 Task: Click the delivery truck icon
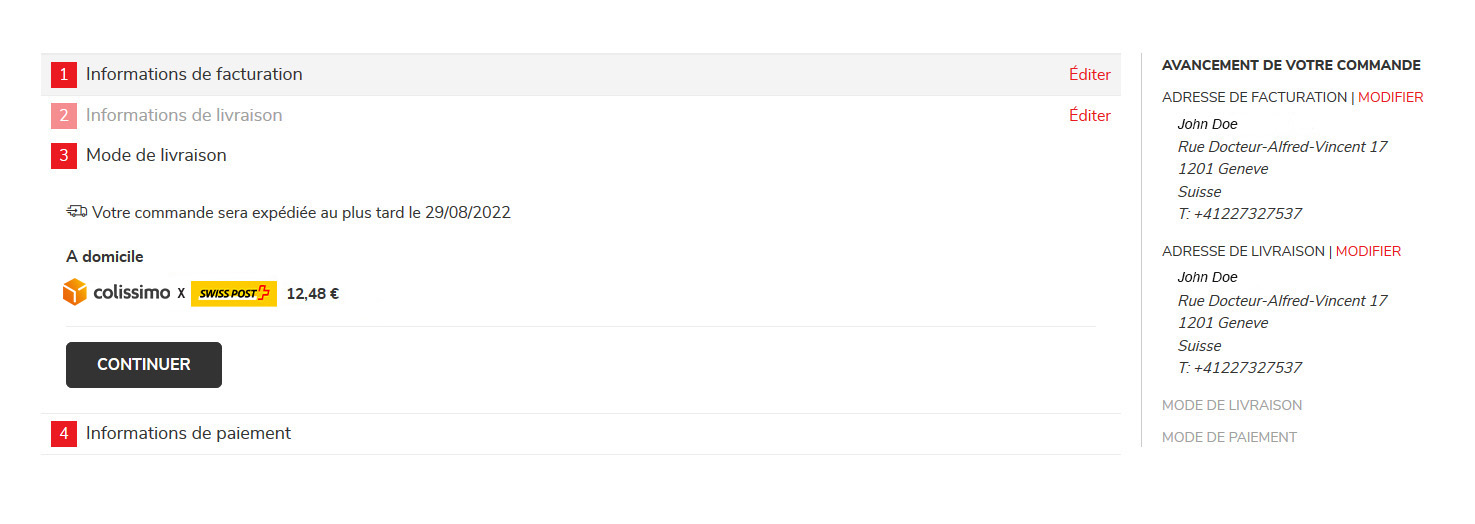pos(77,211)
